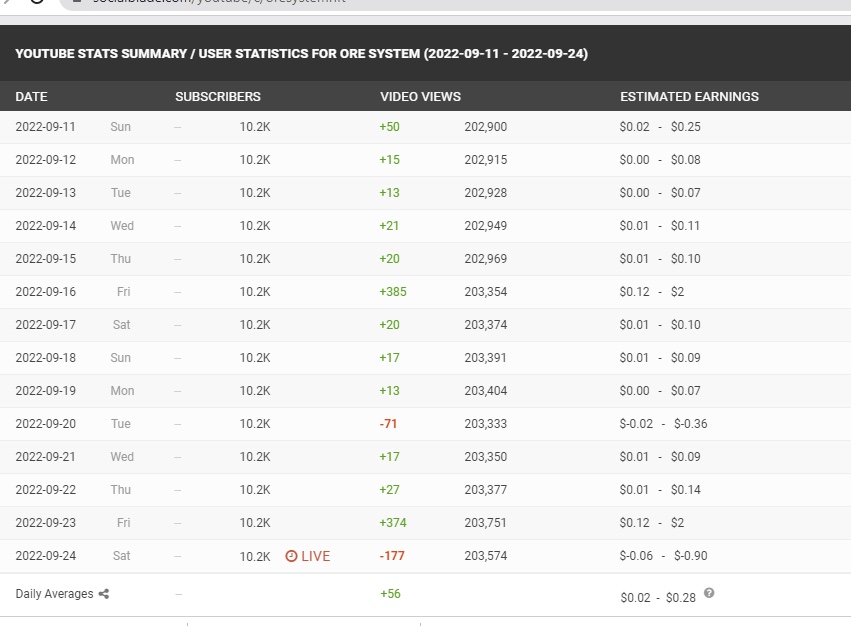Click total views 203,350
The height and width of the screenshot is (626, 851).
(x=486, y=457)
